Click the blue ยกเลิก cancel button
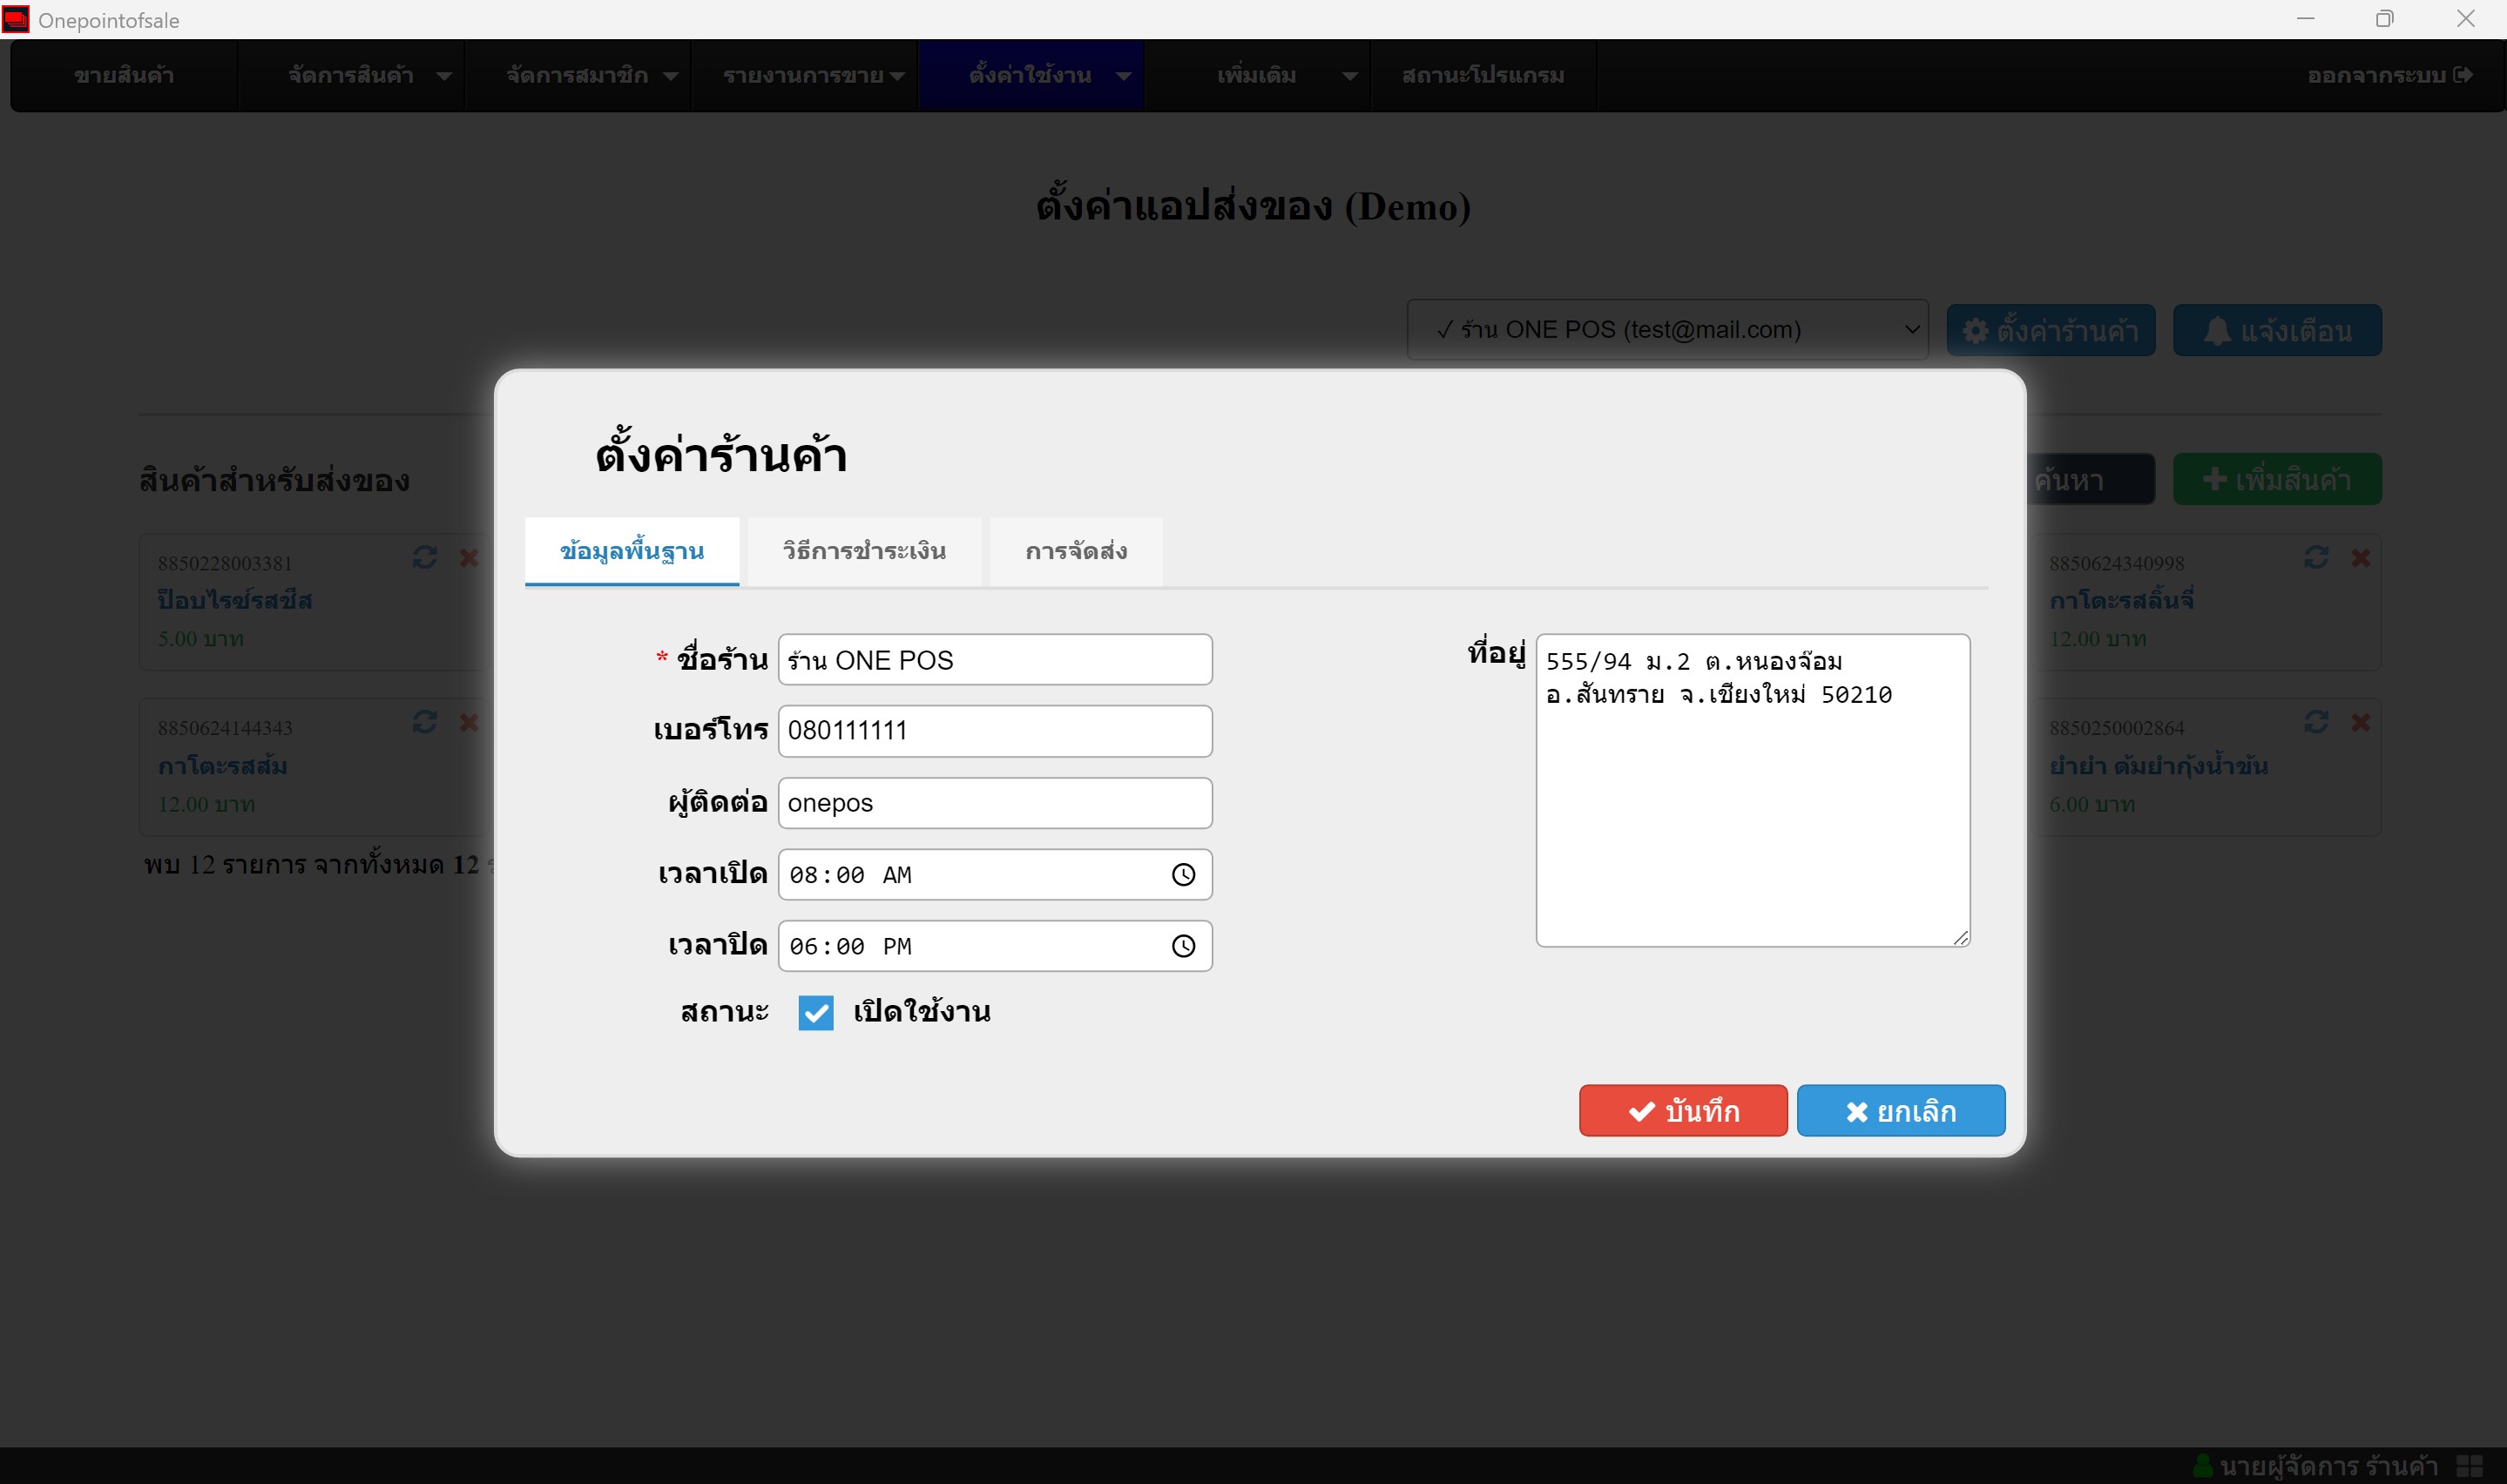This screenshot has width=2507, height=1484. [1900, 1111]
